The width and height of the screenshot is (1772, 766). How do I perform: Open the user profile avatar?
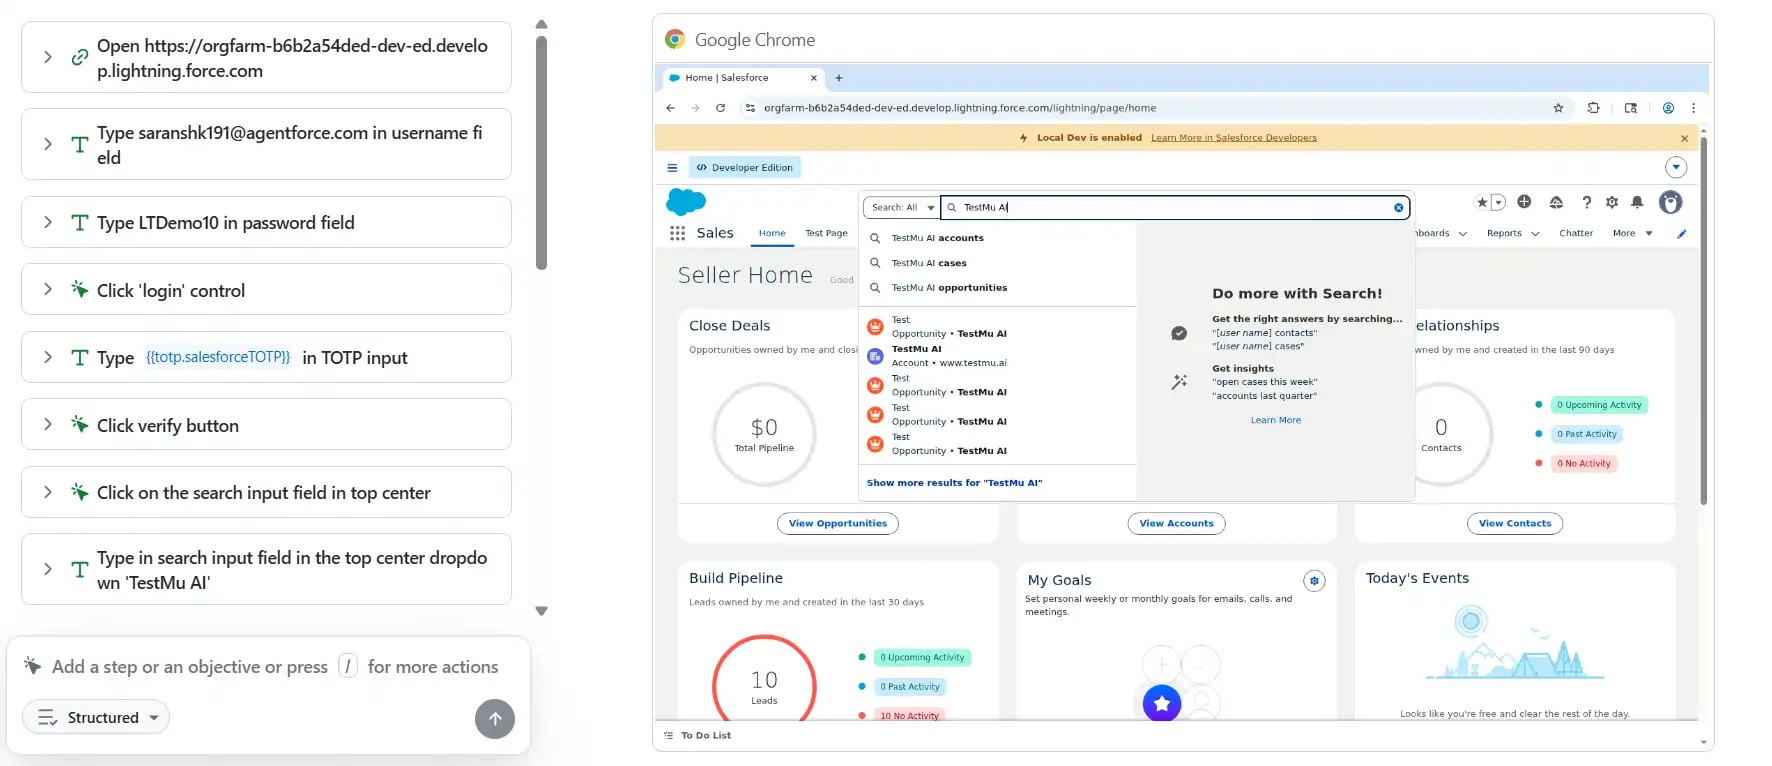(x=1670, y=202)
